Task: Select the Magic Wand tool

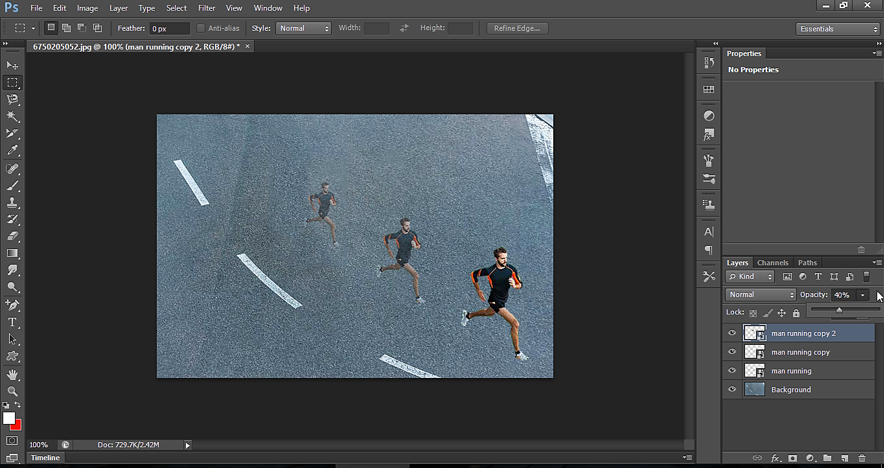Action: (12, 116)
